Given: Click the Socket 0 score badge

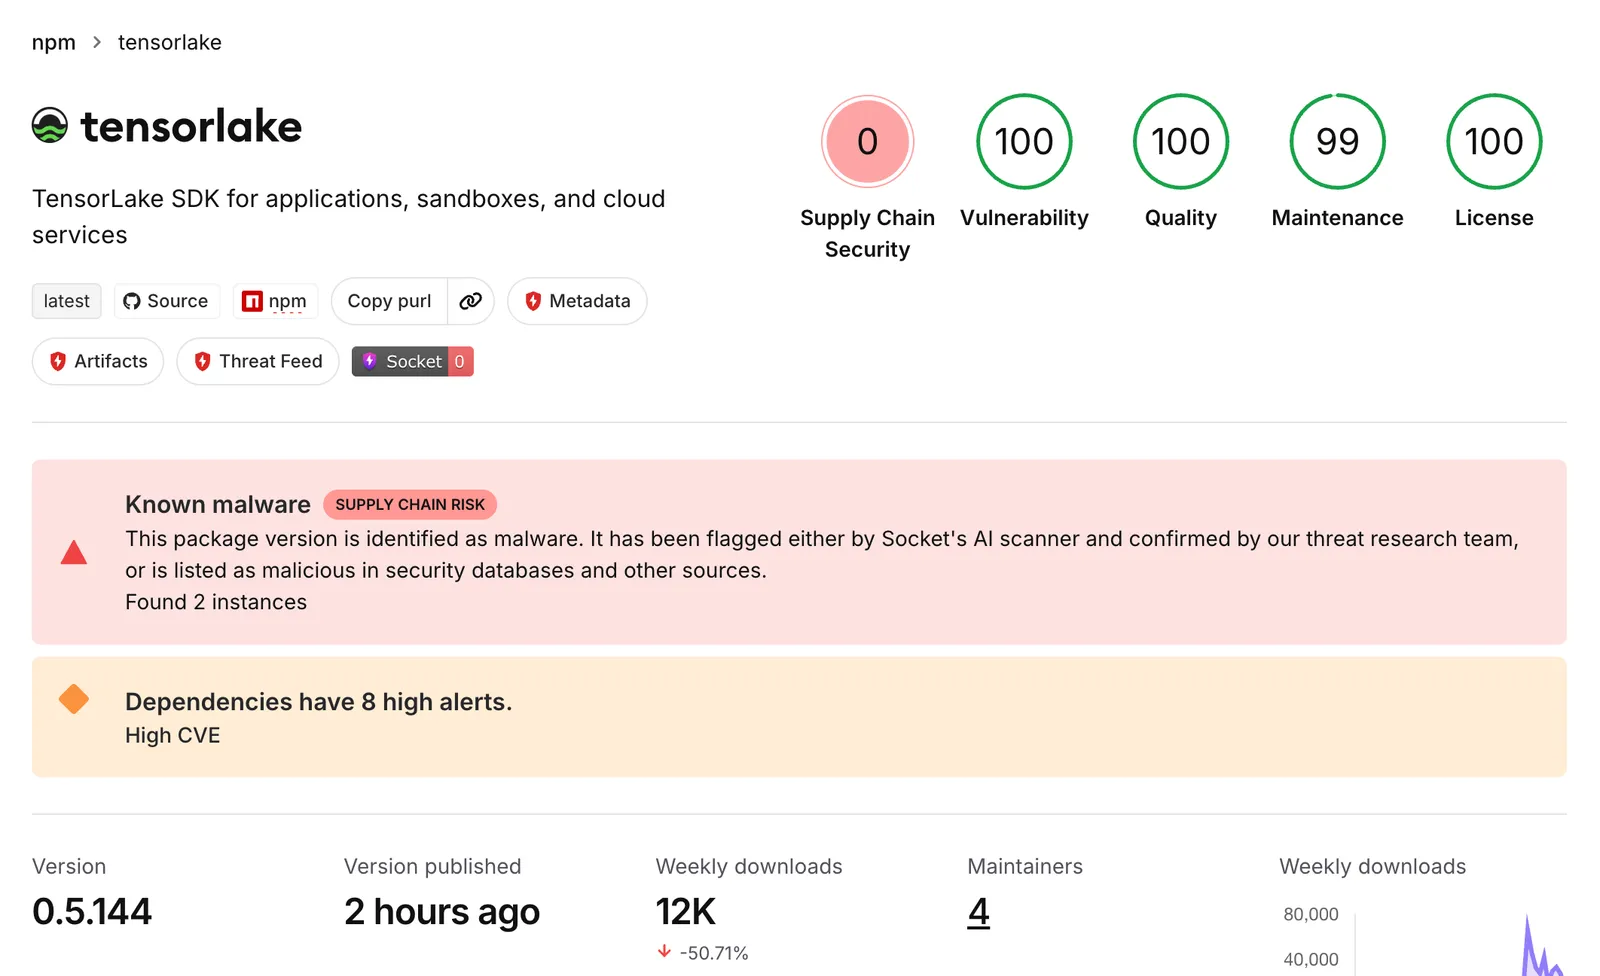Looking at the screenshot, I should pos(412,361).
